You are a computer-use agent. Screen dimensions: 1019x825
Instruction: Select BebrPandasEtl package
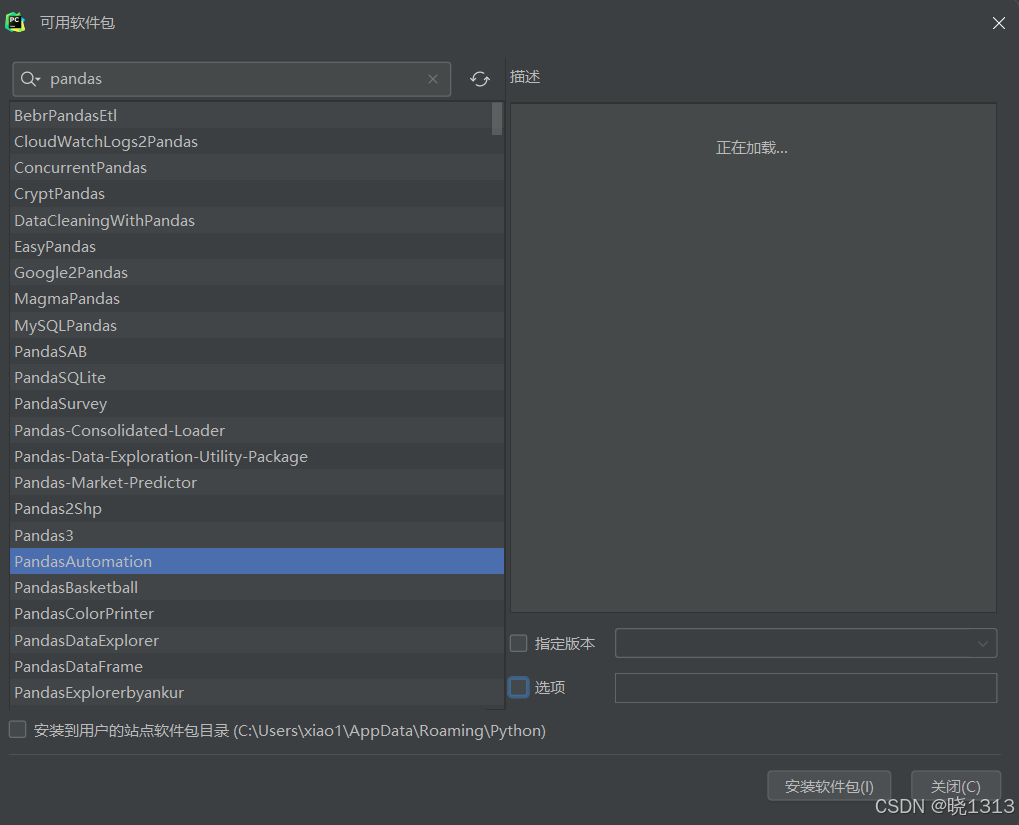click(x=257, y=115)
